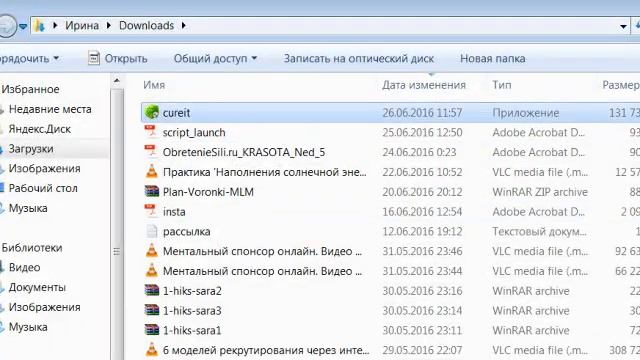
Task: Select the file name 1-hiks-sara3
Action: coord(192,311)
